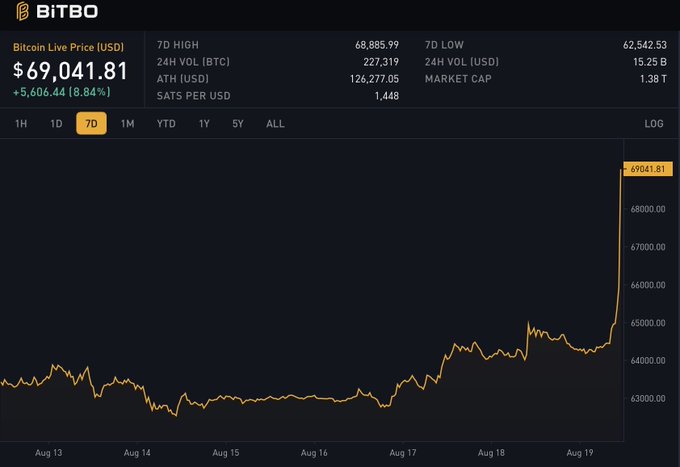The width and height of the screenshot is (680, 467).
Task: Click the 7D HIGH value 68,885.99
Action: pyautogui.click(x=377, y=45)
